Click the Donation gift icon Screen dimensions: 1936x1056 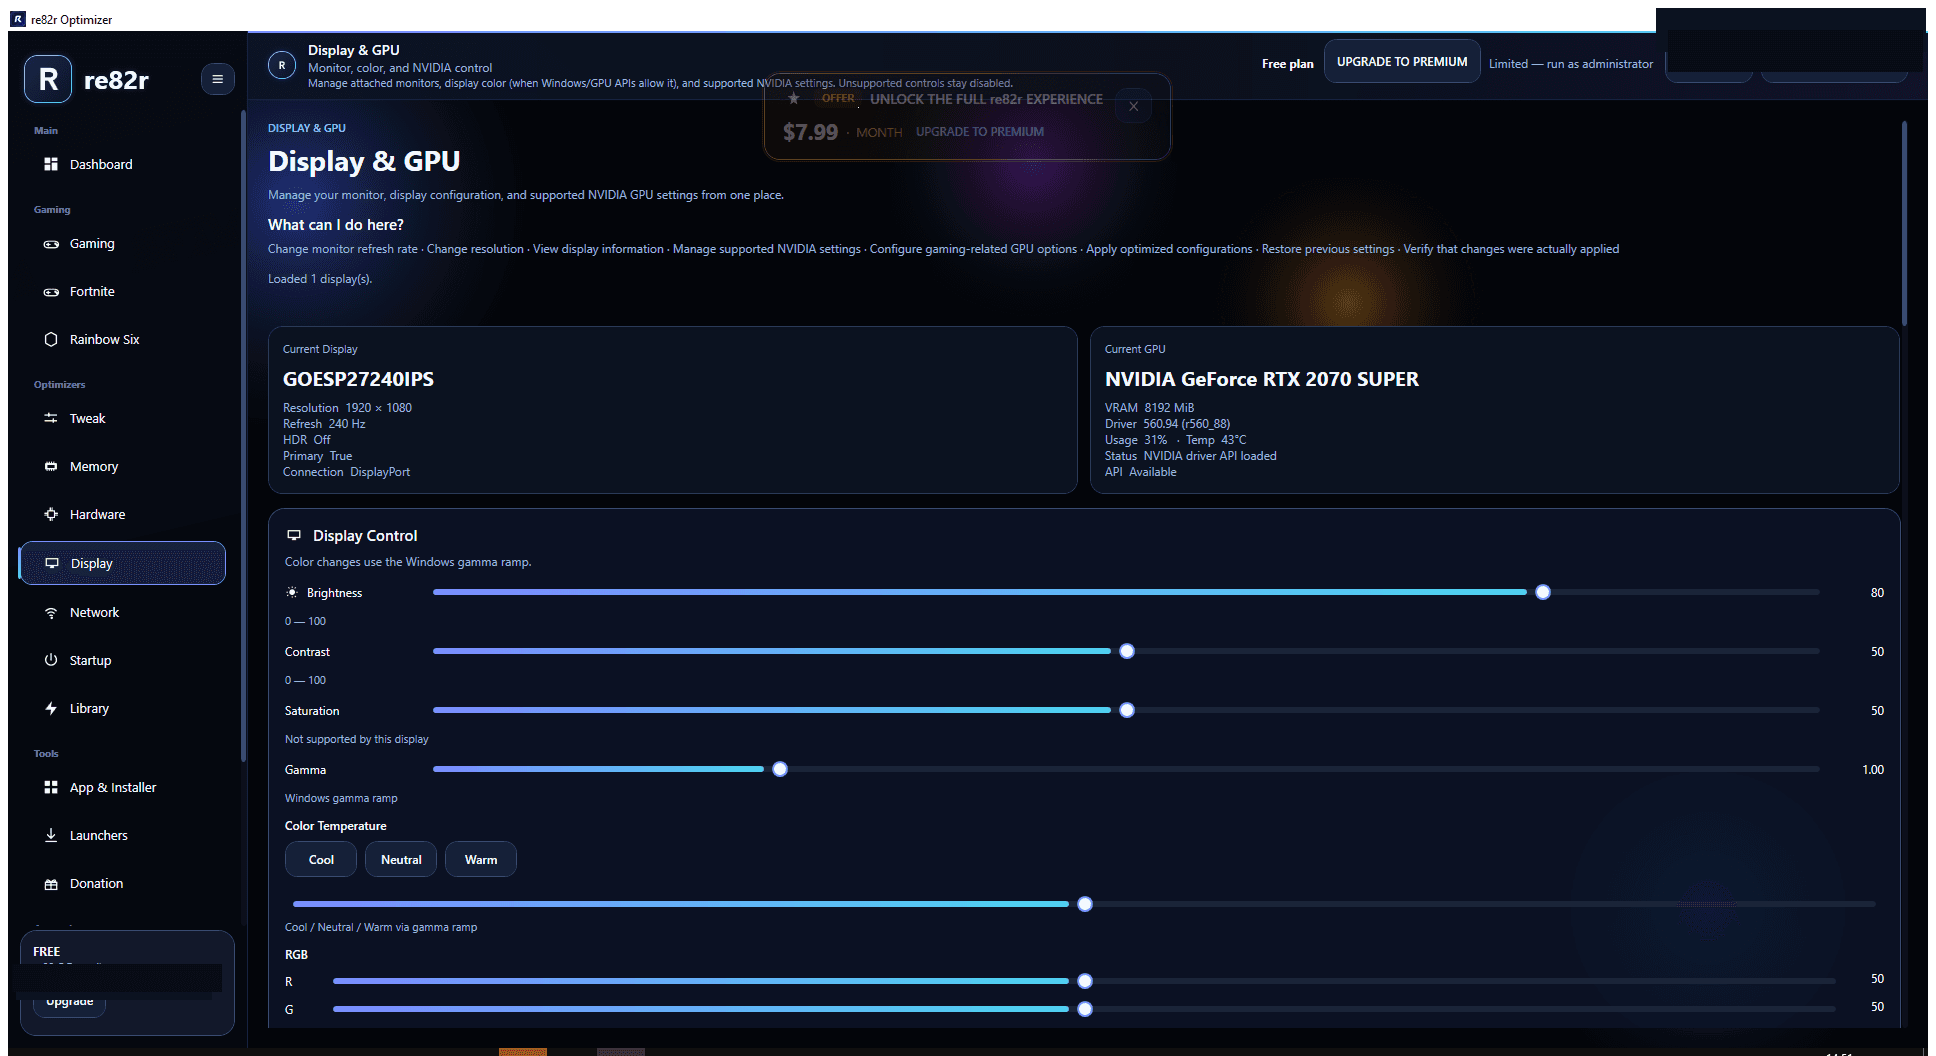(51, 884)
